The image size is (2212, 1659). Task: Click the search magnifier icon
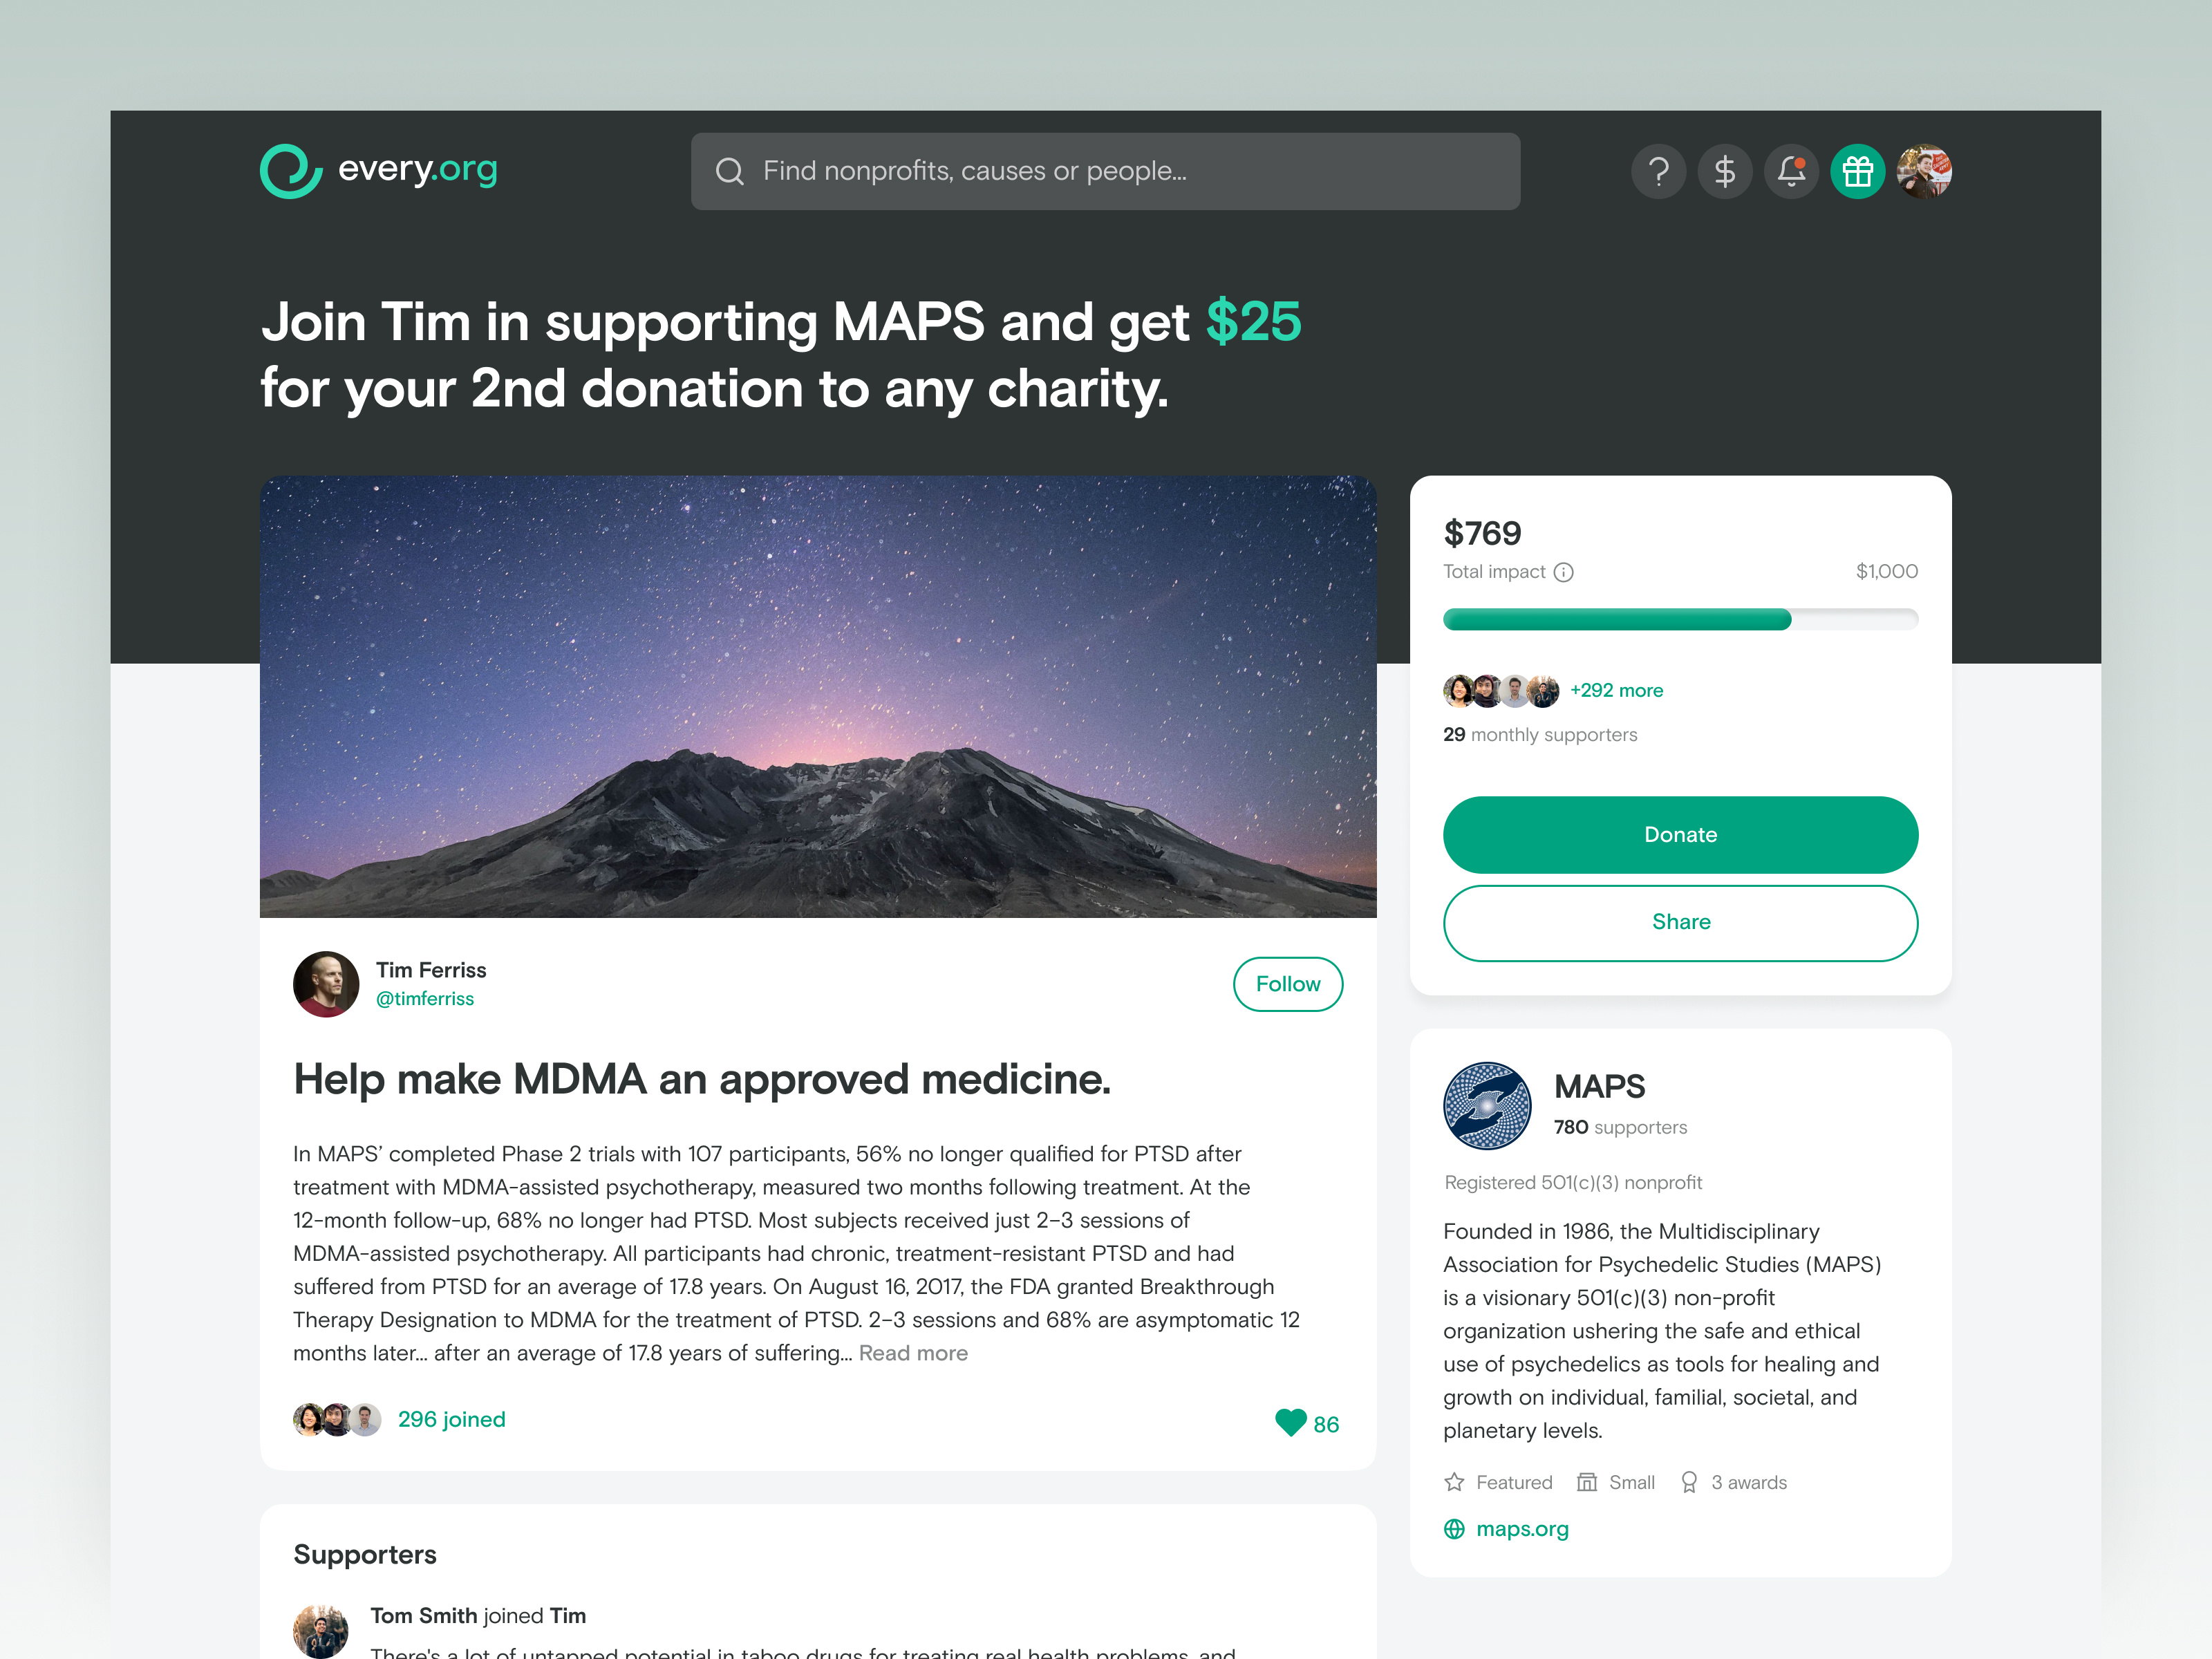coord(730,171)
